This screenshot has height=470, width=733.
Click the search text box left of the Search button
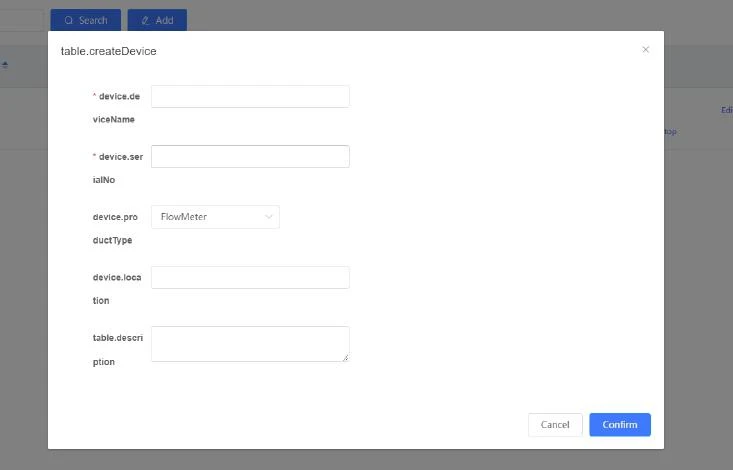22,20
